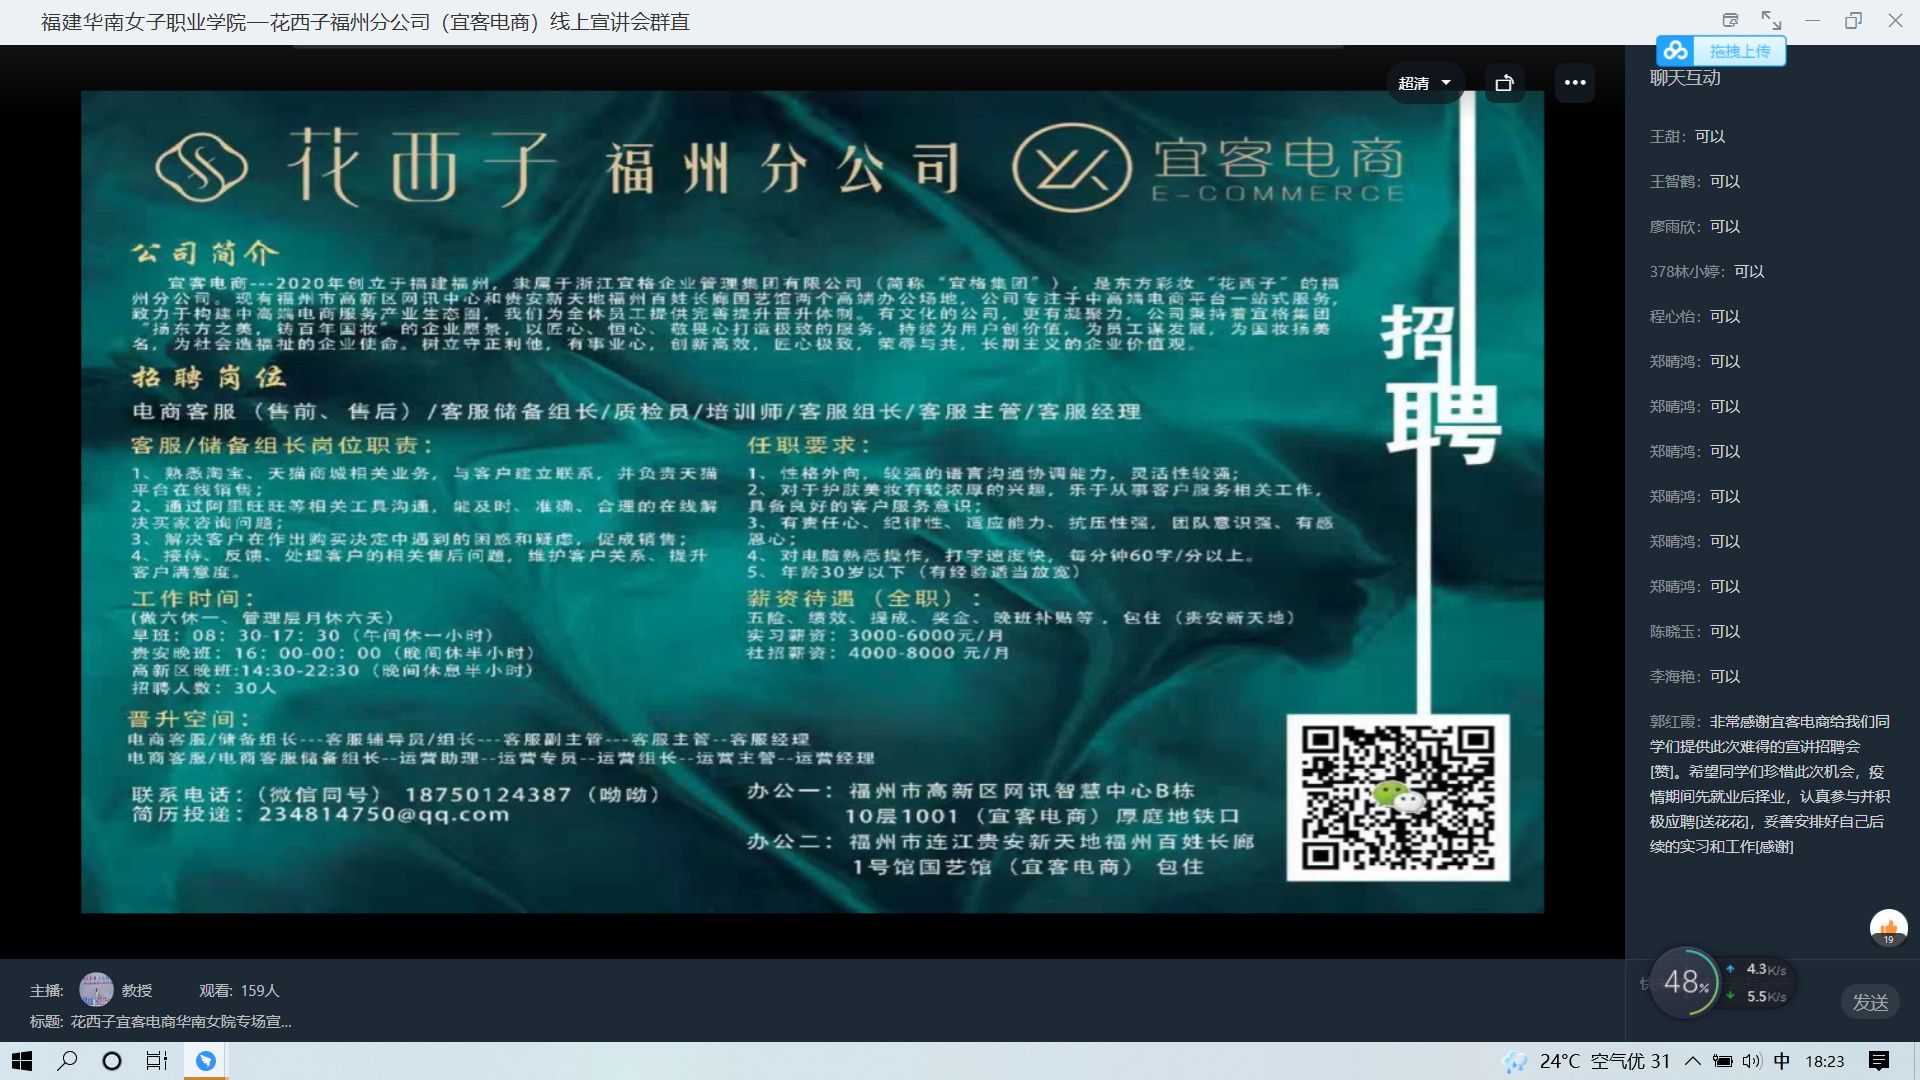Viewport: 1920px width, 1080px height.
Task: Open the 超清 video quality dropdown
Action: point(1424,83)
